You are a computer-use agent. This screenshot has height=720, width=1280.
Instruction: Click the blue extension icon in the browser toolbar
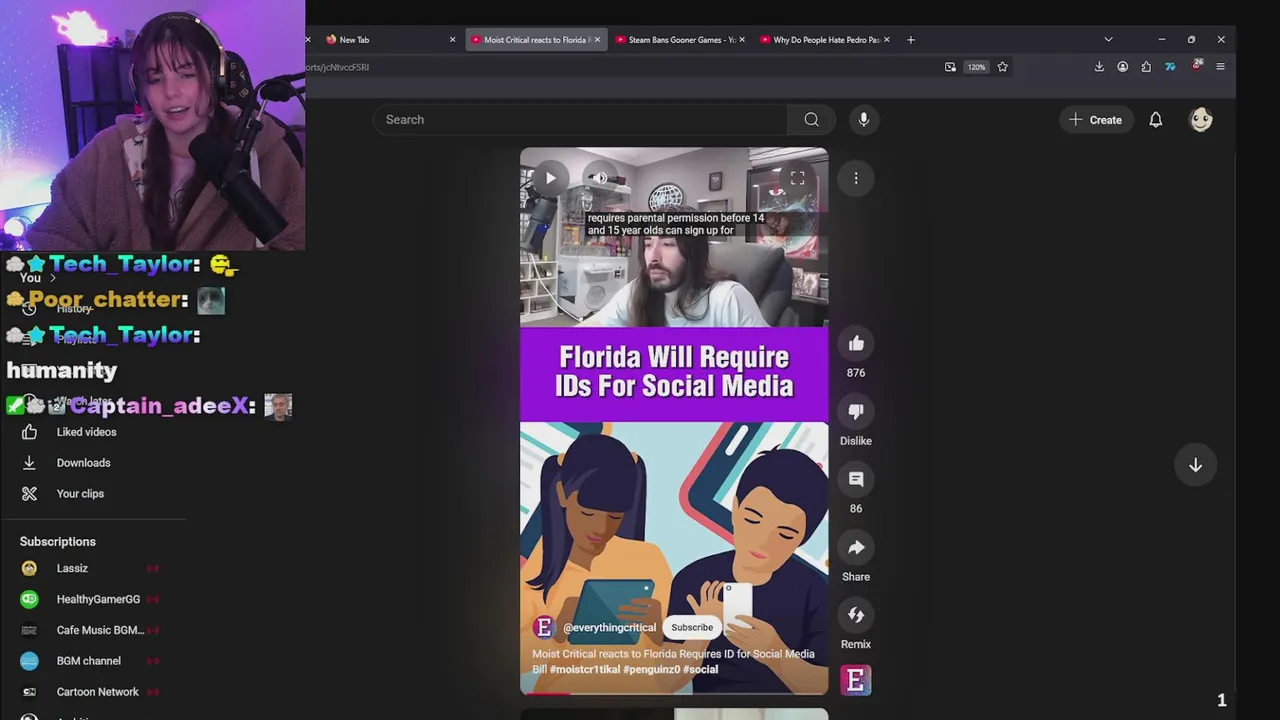tap(1170, 67)
